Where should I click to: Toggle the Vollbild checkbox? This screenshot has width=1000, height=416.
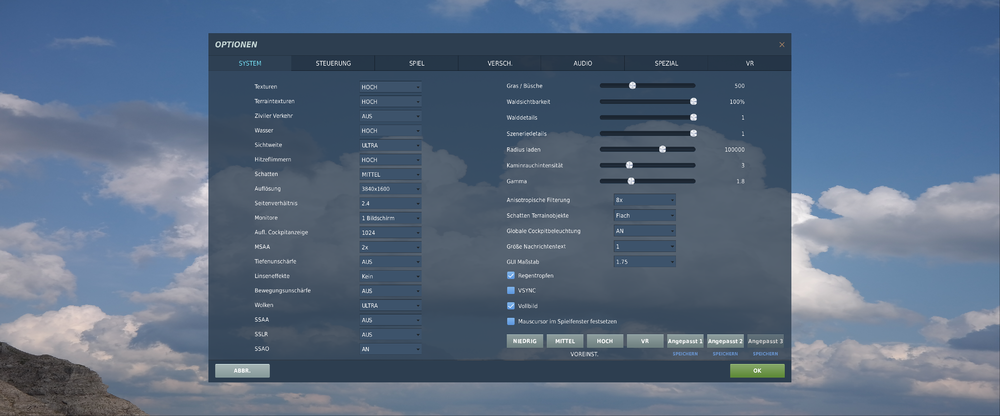point(511,306)
